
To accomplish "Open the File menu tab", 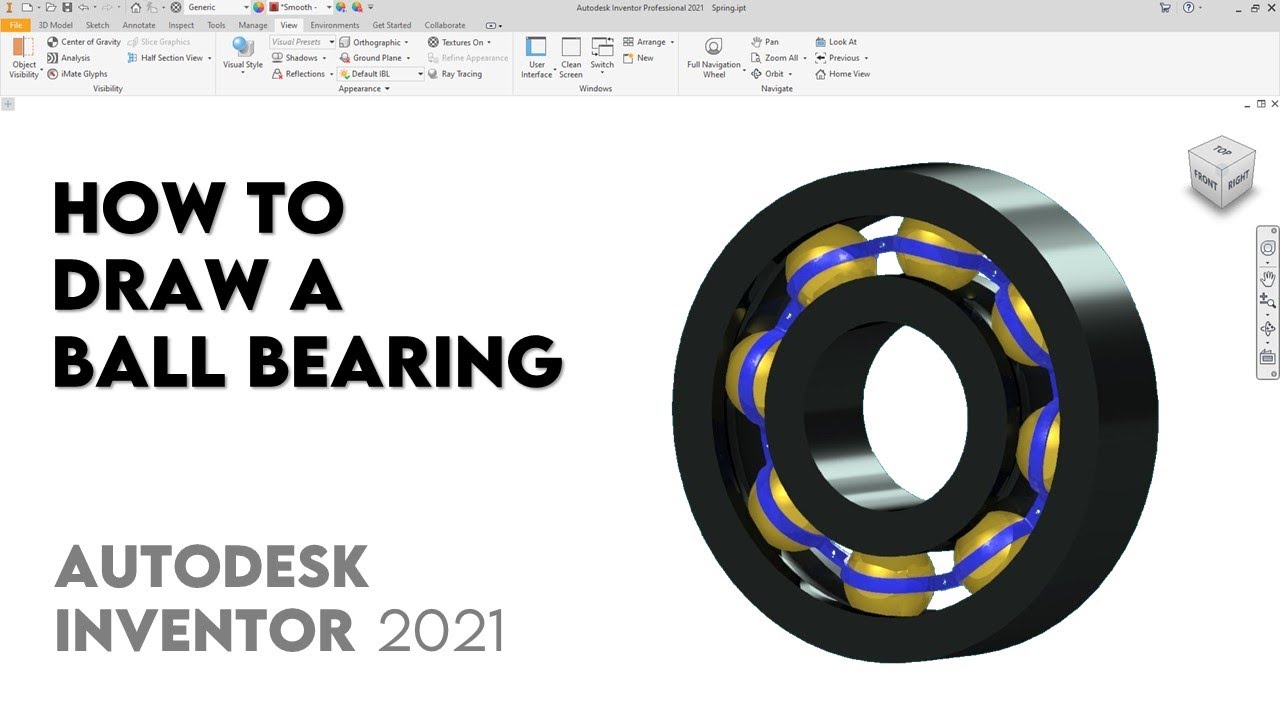I will (x=15, y=25).
